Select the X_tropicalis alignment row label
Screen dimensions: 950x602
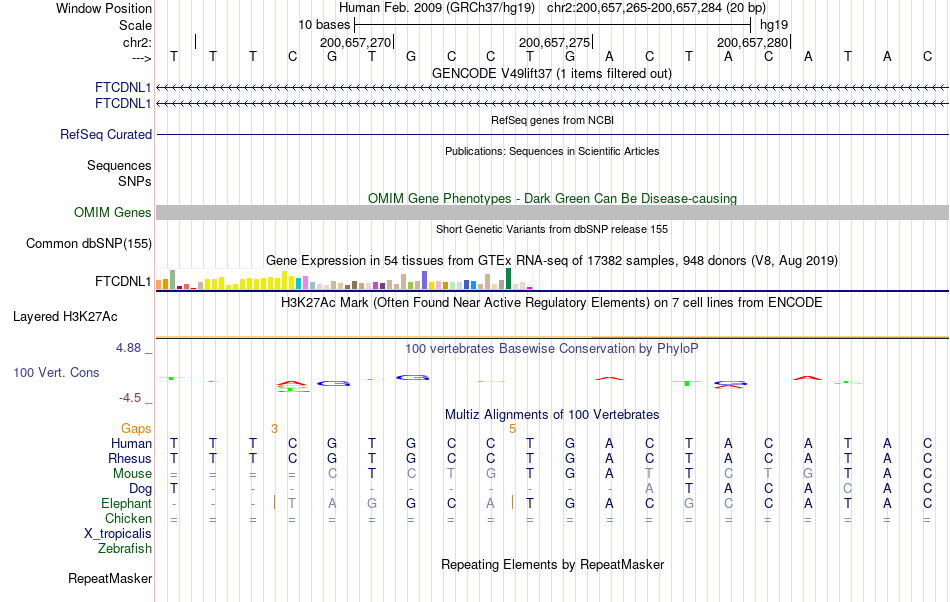click(x=118, y=534)
